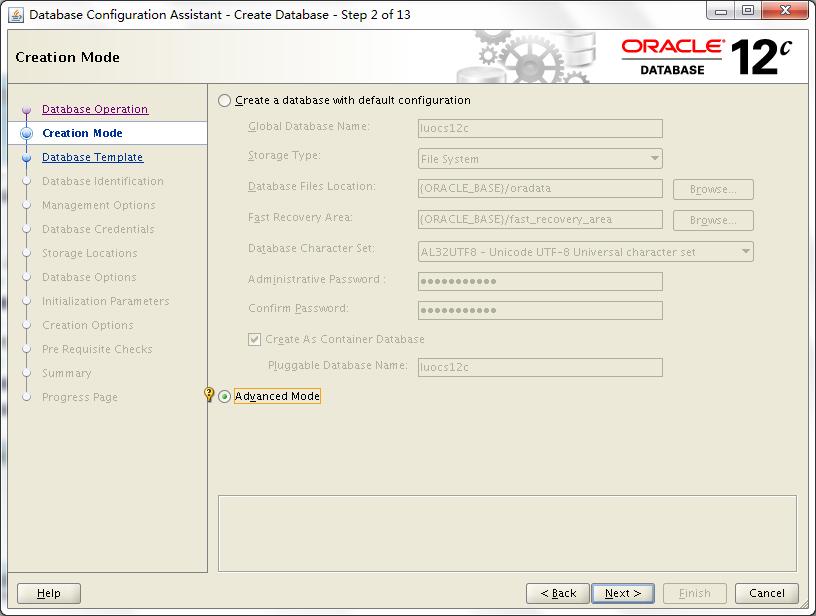Open the Database Template step link

coord(93,157)
